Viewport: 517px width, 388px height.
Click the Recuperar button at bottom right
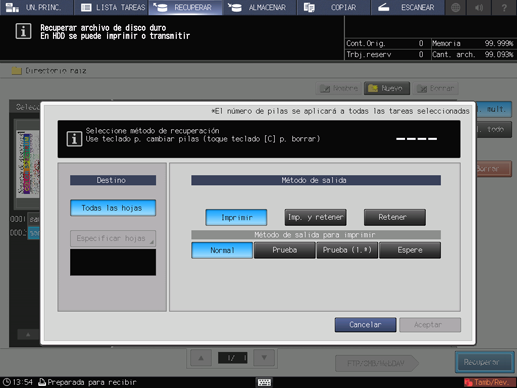[x=485, y=362]
